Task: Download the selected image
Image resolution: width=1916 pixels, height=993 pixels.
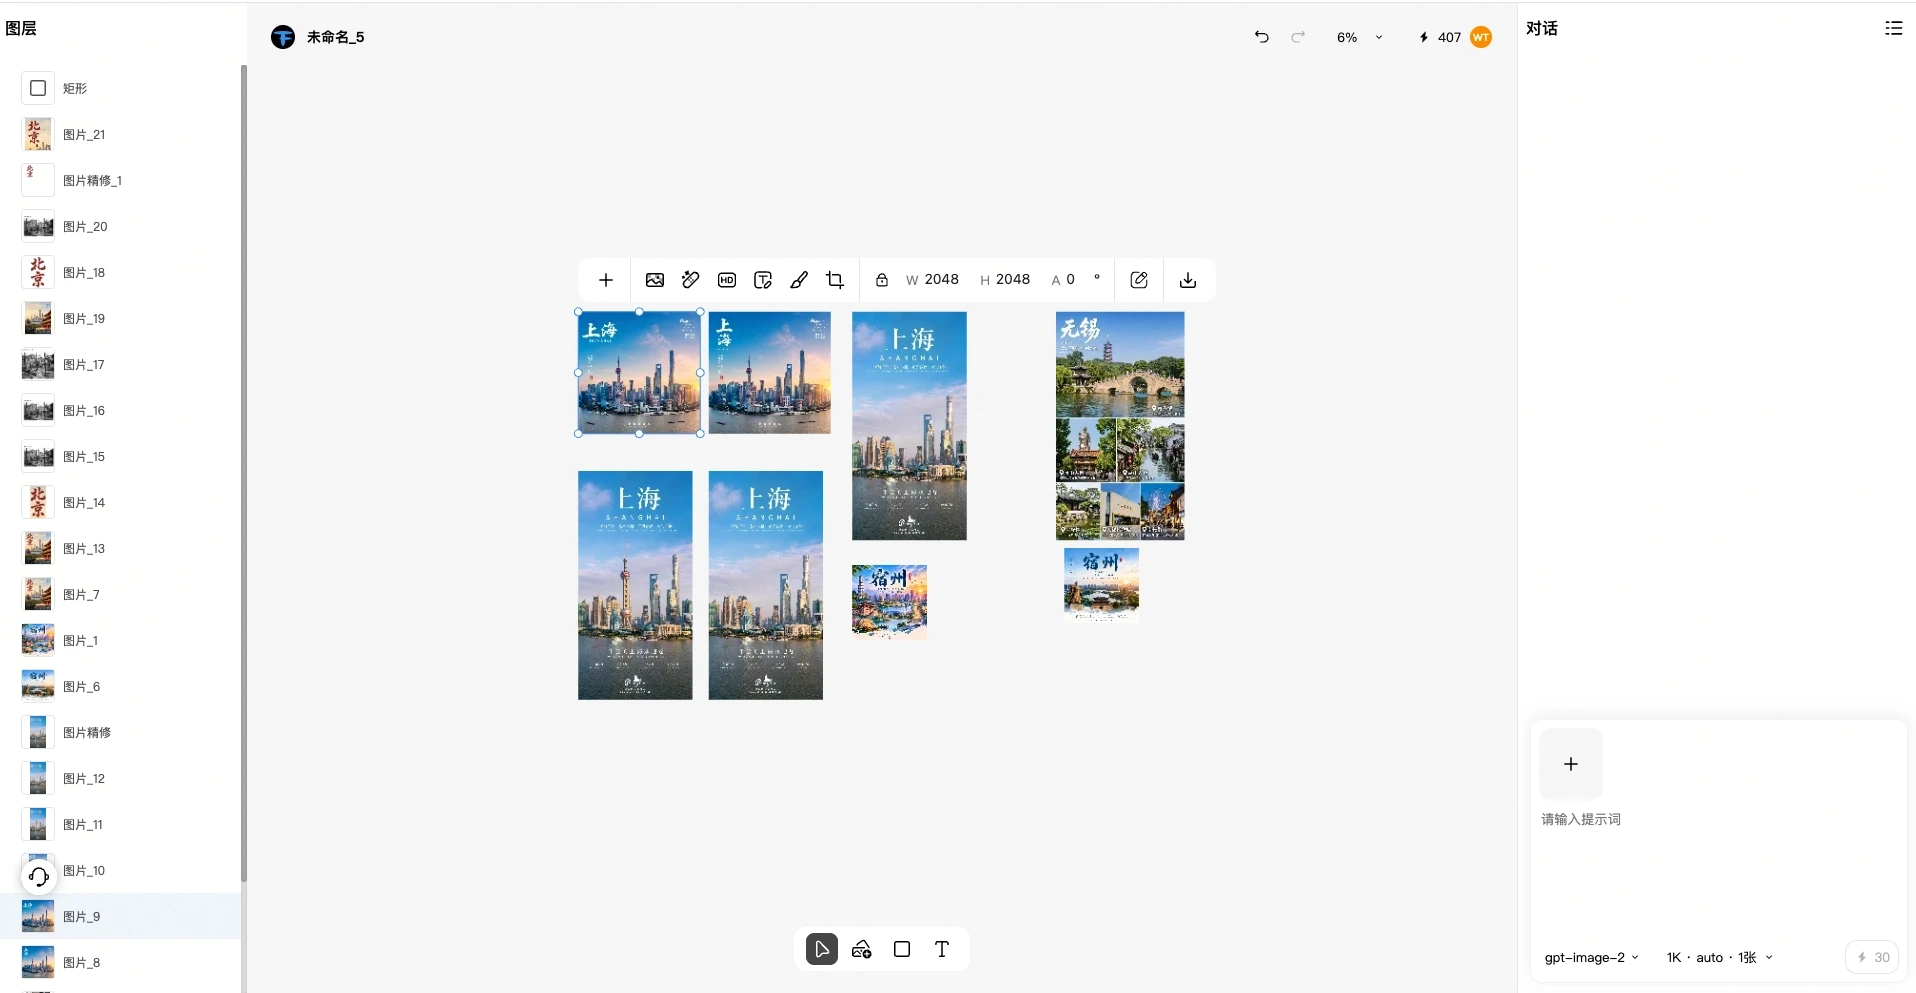Action: 1188,280
